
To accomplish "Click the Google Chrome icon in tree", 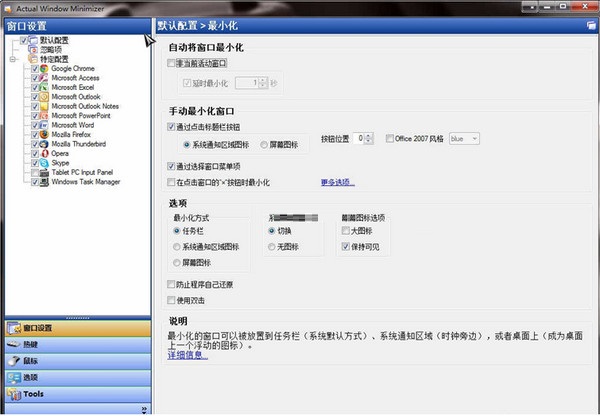I will 44,69.
